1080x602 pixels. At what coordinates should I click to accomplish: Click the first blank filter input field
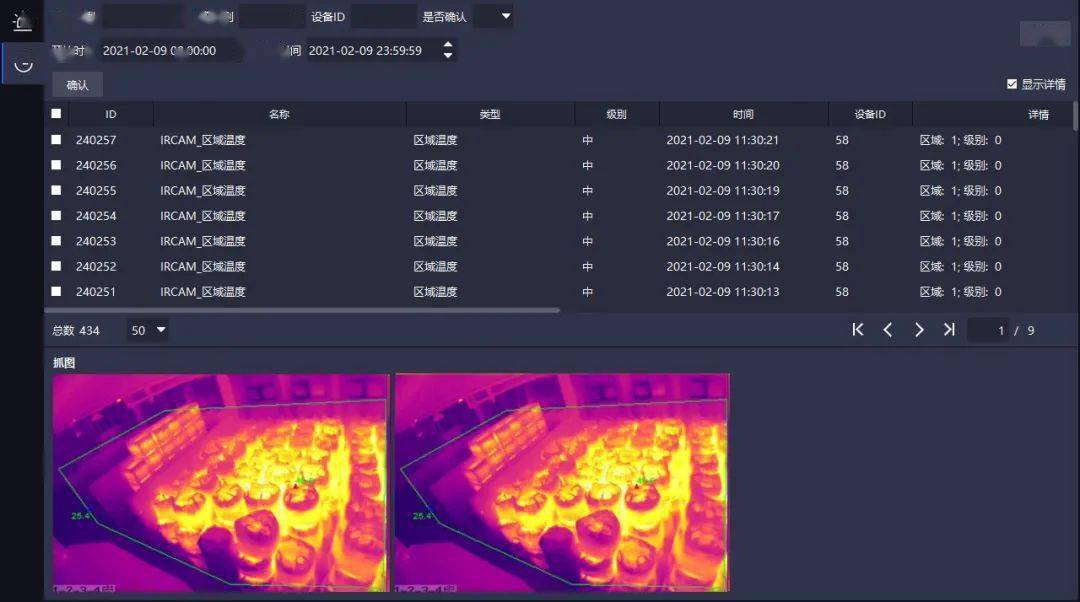[x=143, y=16]
